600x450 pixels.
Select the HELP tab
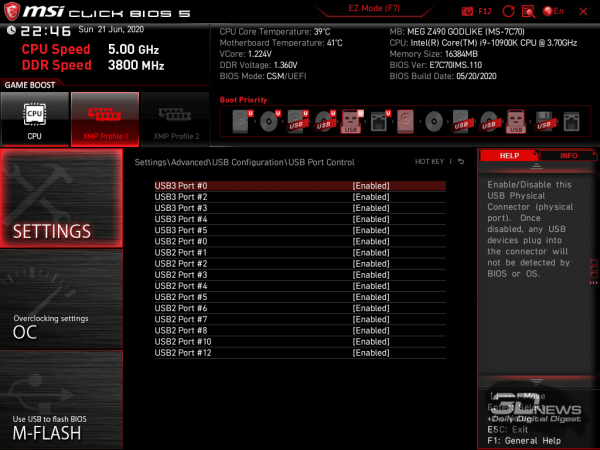coord(509,156)
